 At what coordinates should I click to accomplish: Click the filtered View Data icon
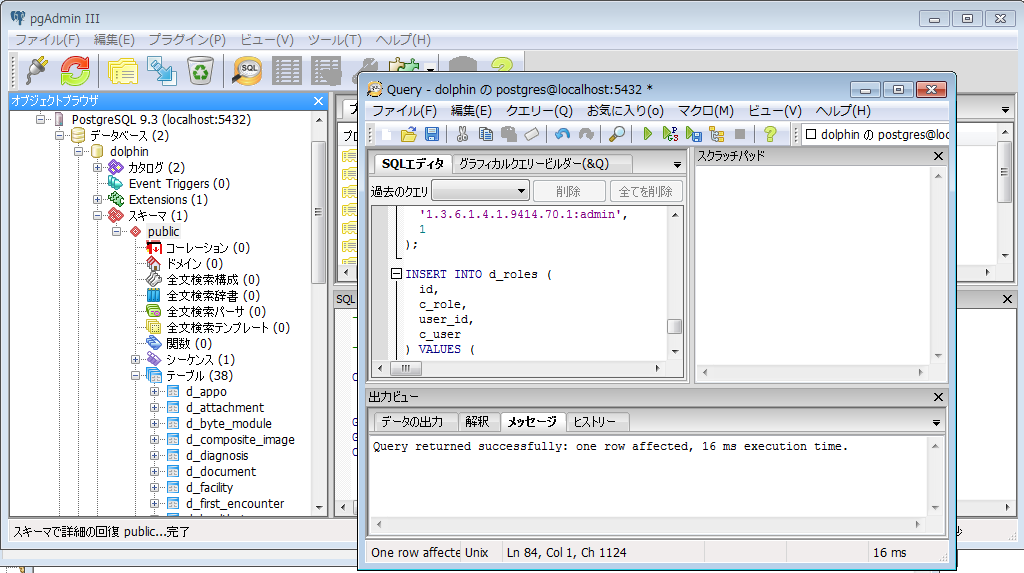(326, 71)
